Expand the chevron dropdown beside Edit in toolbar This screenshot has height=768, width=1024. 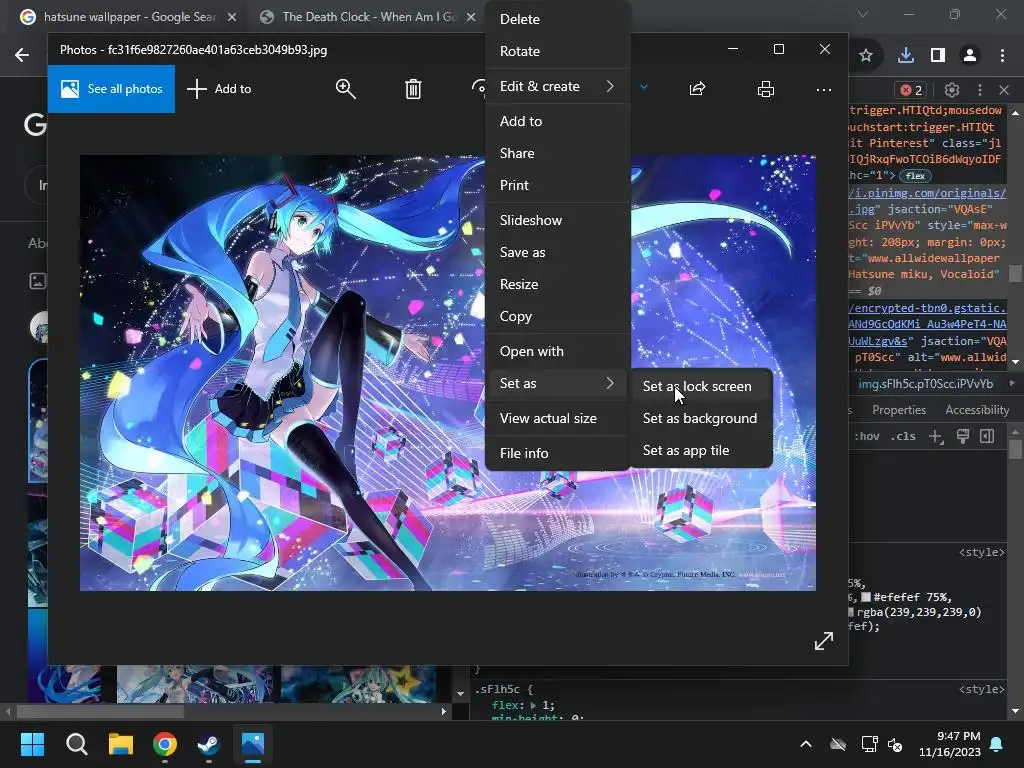(x=644, y=87)
